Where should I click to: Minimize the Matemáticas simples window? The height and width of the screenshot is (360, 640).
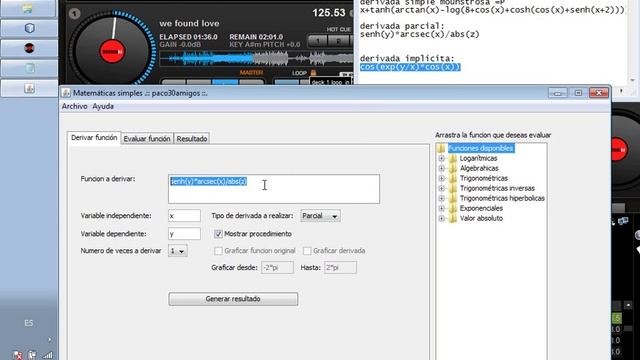tap(557, 93)
